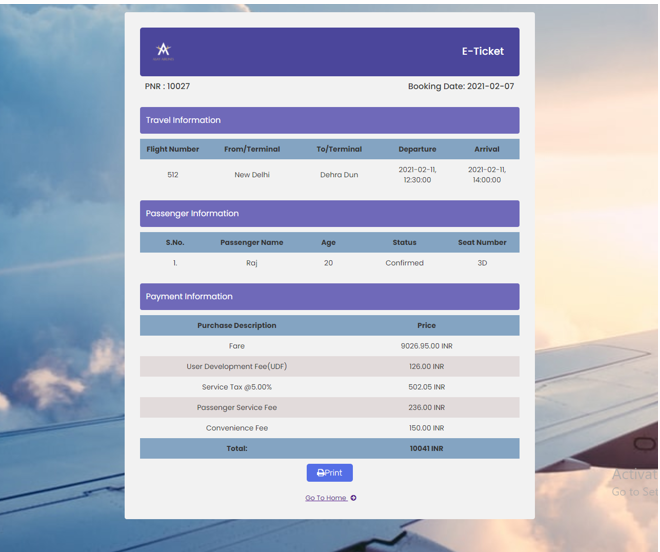Click the Status column header
Image resolution: width=660 pixels, height=552 pixels.
(405, 243)
